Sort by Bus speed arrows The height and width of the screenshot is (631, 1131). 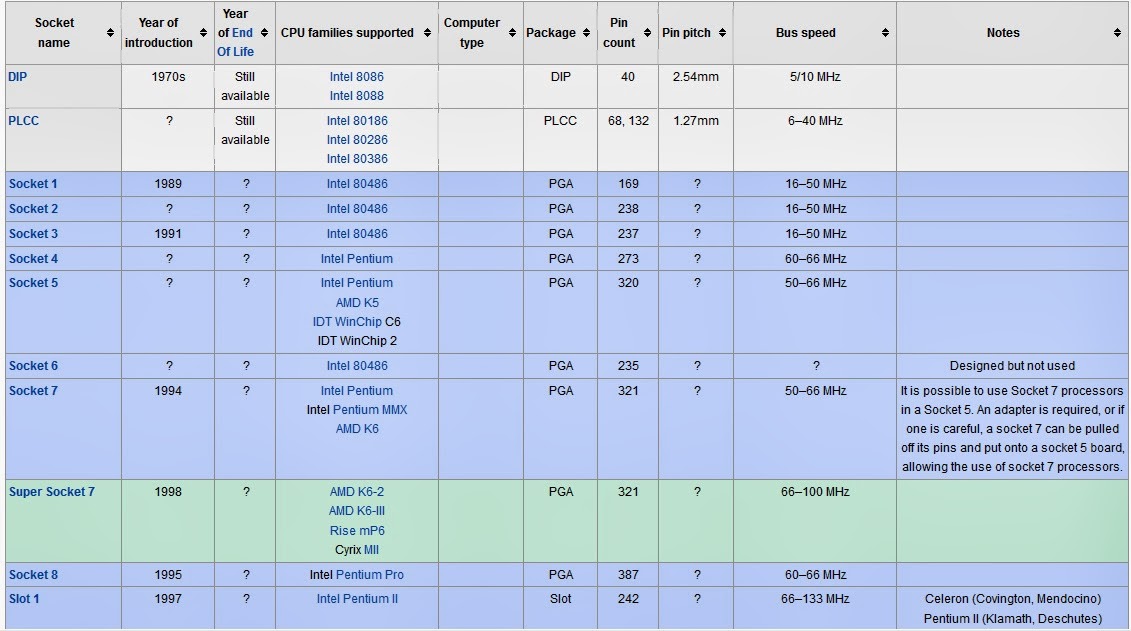885,32
